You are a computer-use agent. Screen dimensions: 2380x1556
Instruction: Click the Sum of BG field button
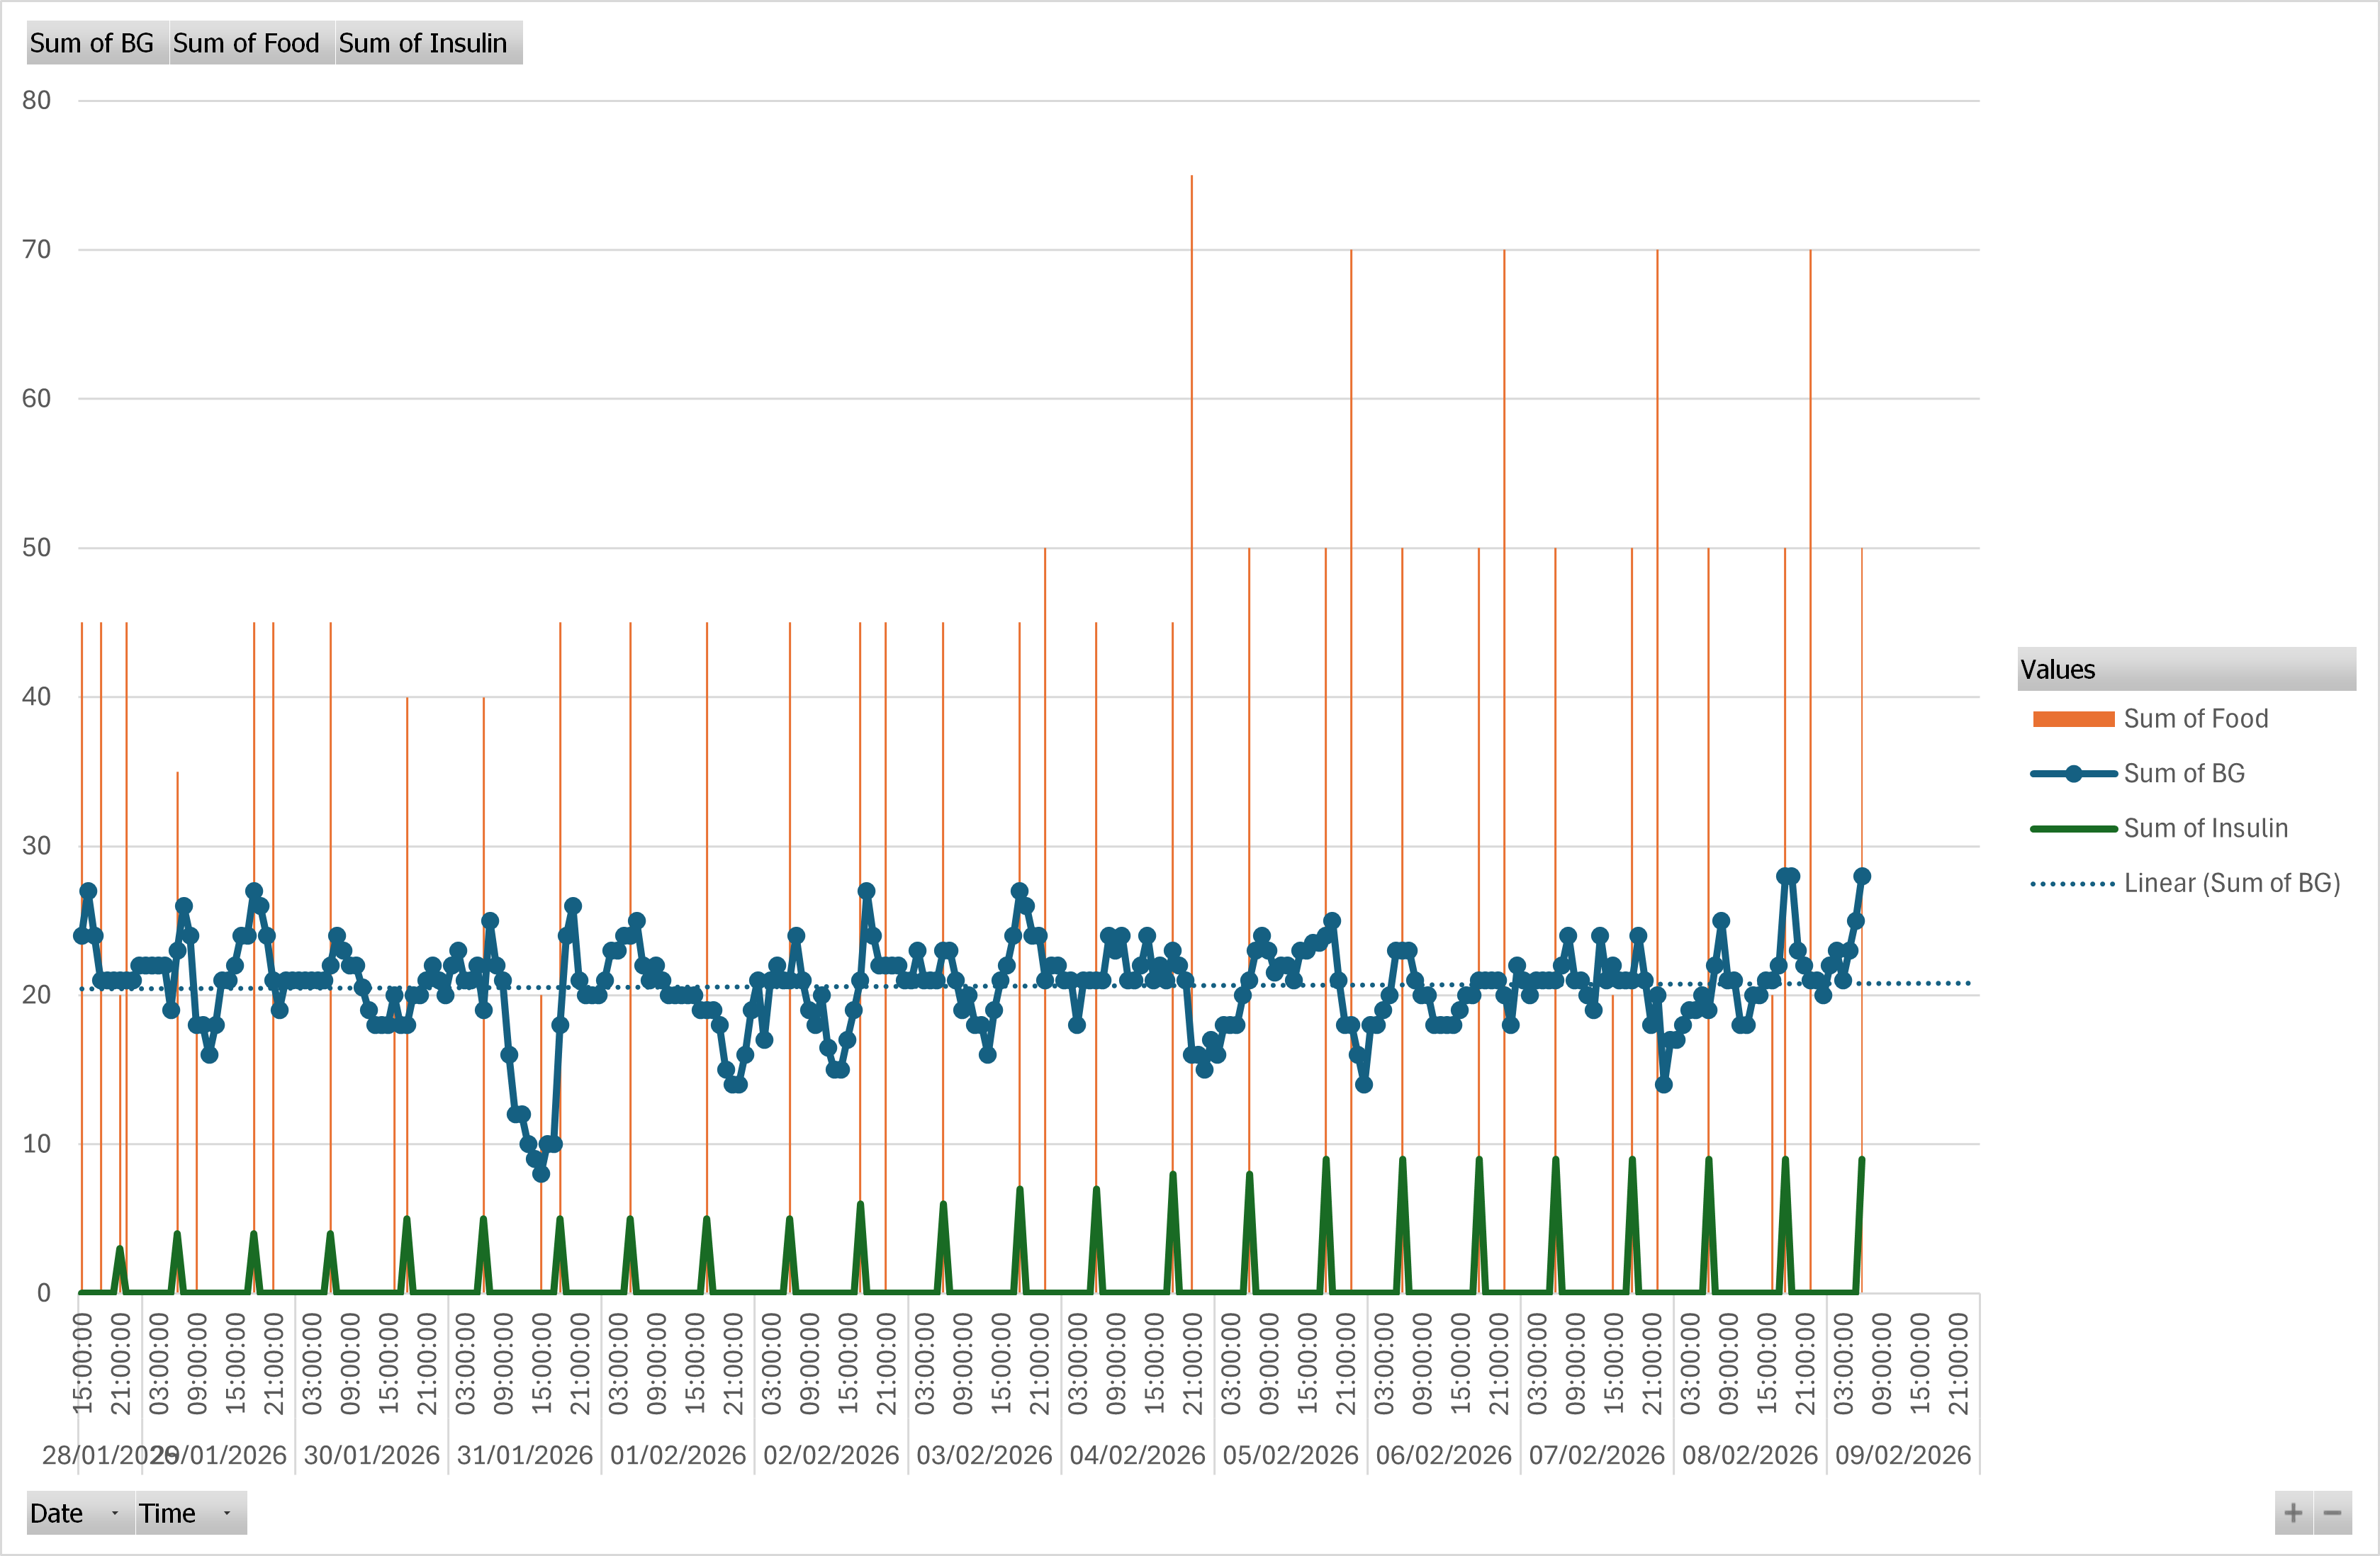[x=92, y=43]
